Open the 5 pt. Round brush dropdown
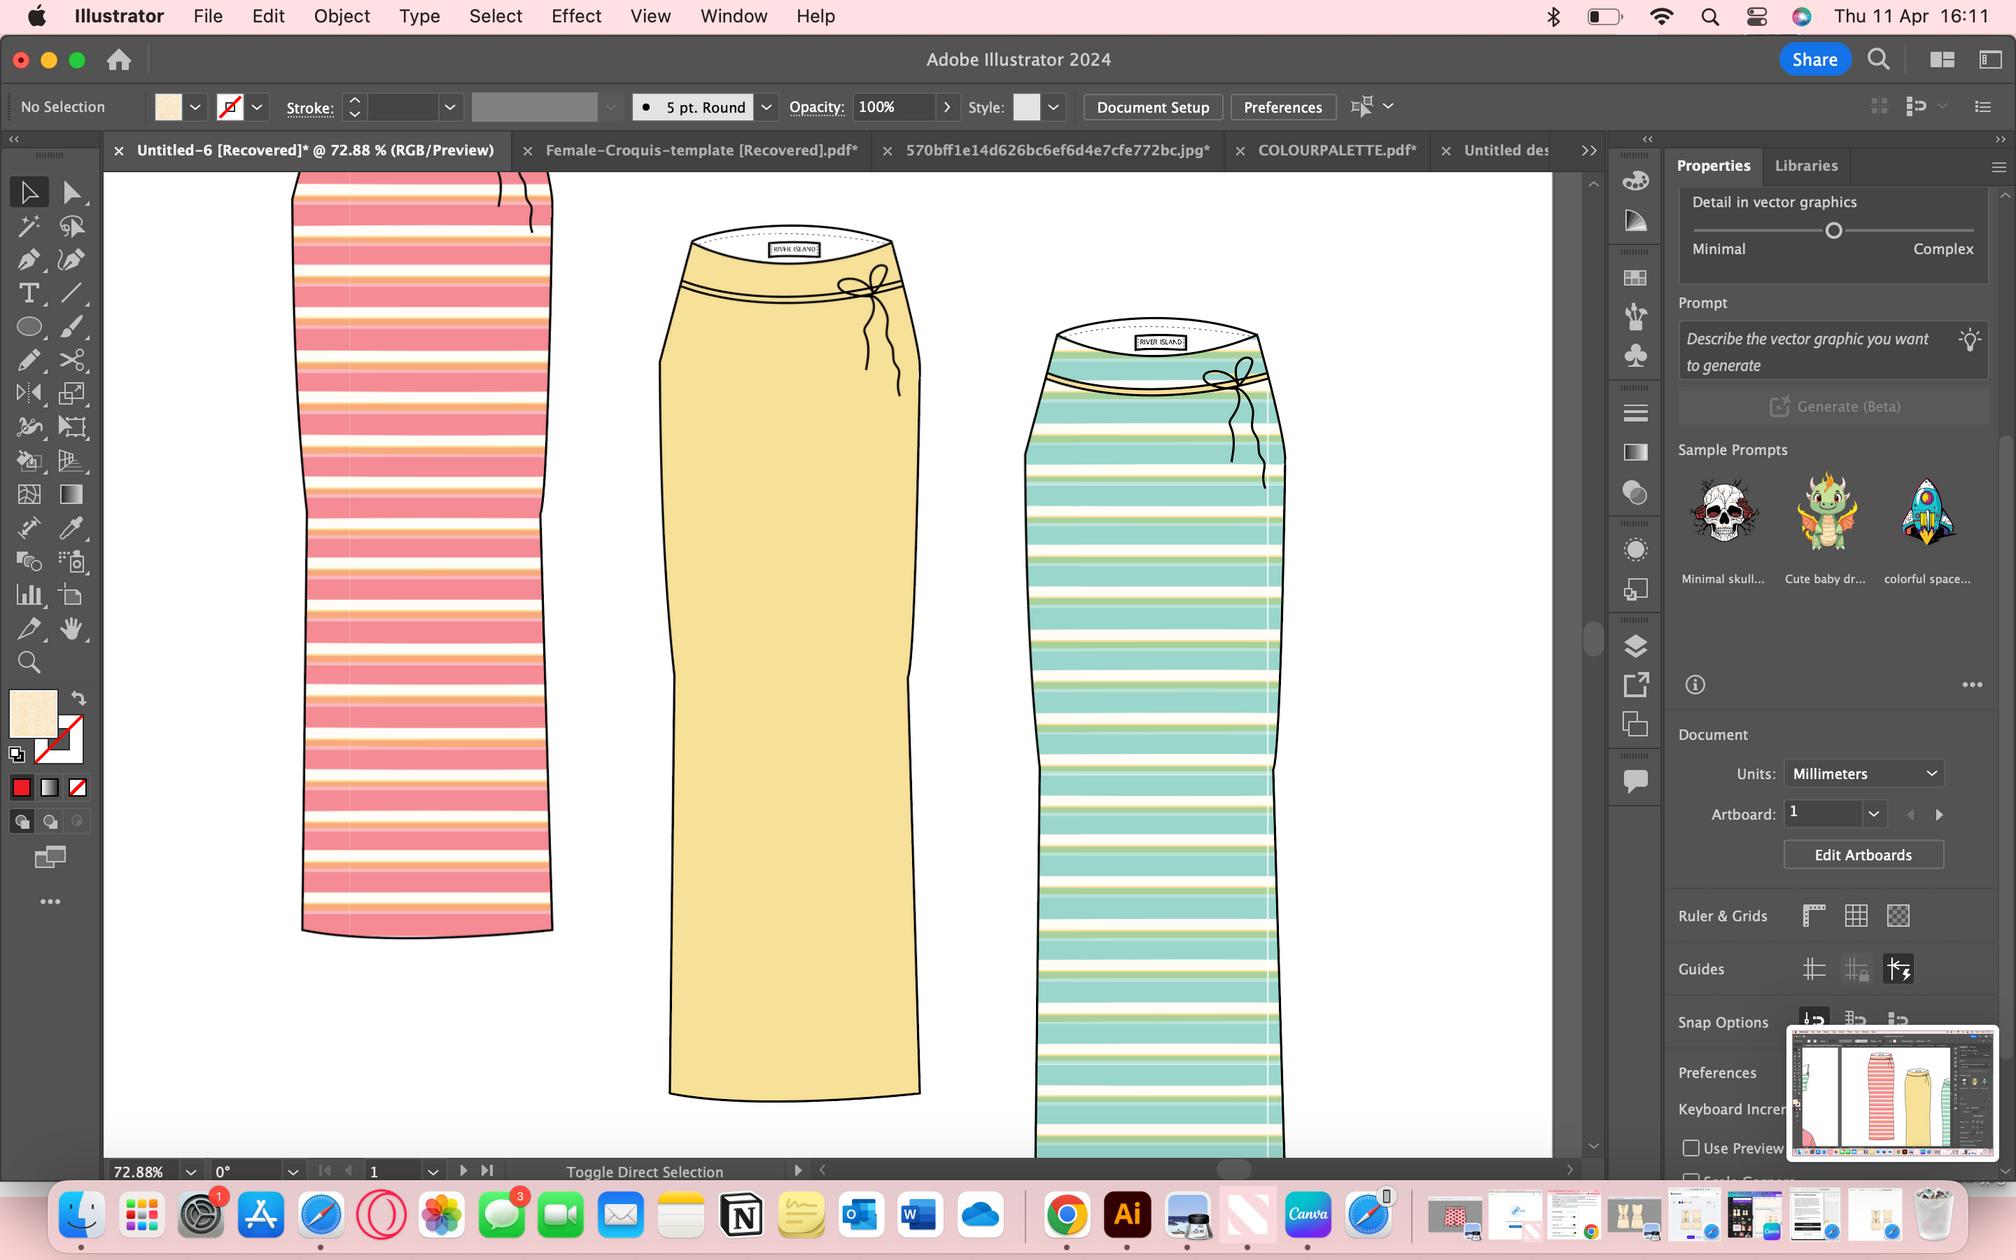 [766, 107]
